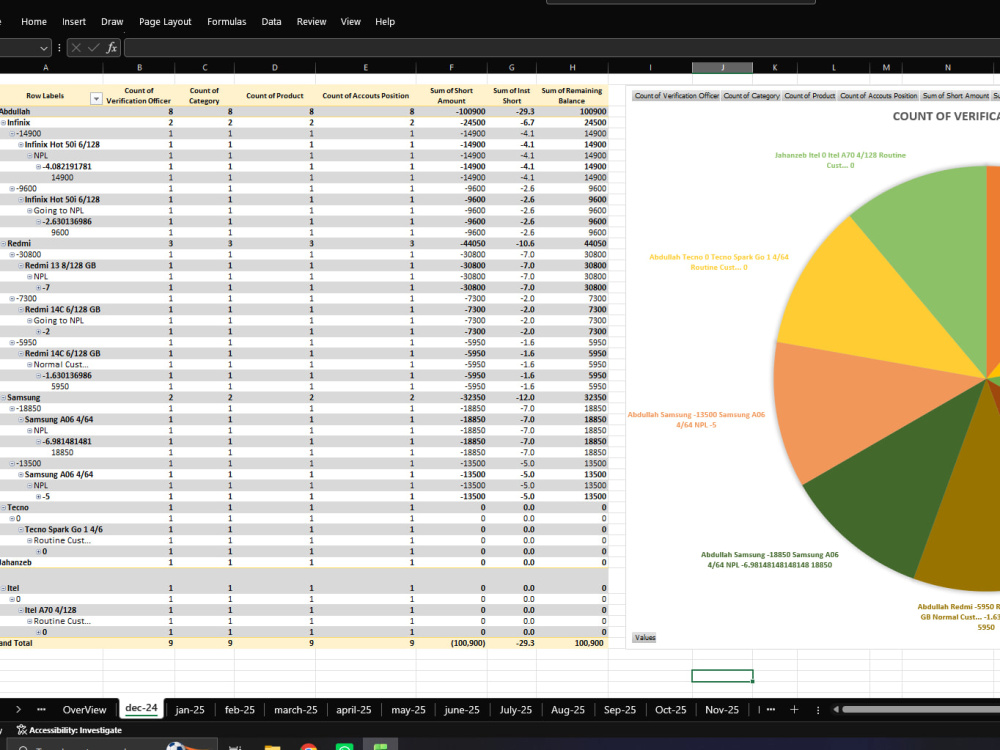Screen dimensions: 1000x750
Task: Click the three-dot handle beside the name box
Action: point(59,48)
